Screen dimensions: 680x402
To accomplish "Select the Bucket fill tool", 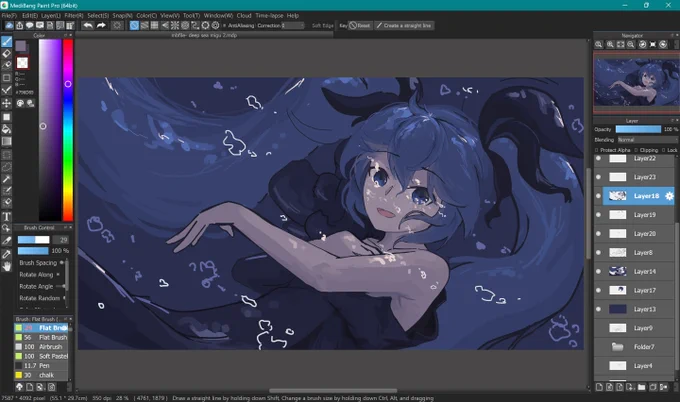I will click(x=7, y=129).
